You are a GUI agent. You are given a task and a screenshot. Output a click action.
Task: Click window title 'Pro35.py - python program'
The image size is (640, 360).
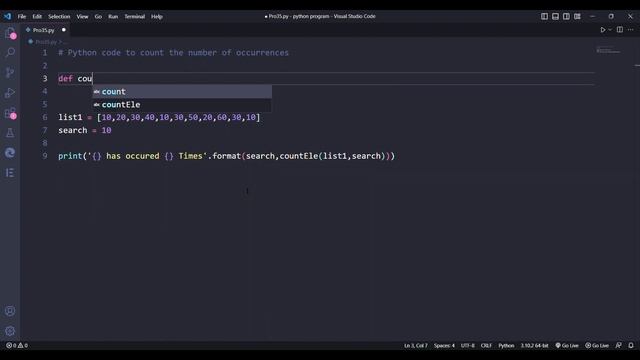pyautogui.click(x=299, y=16)
